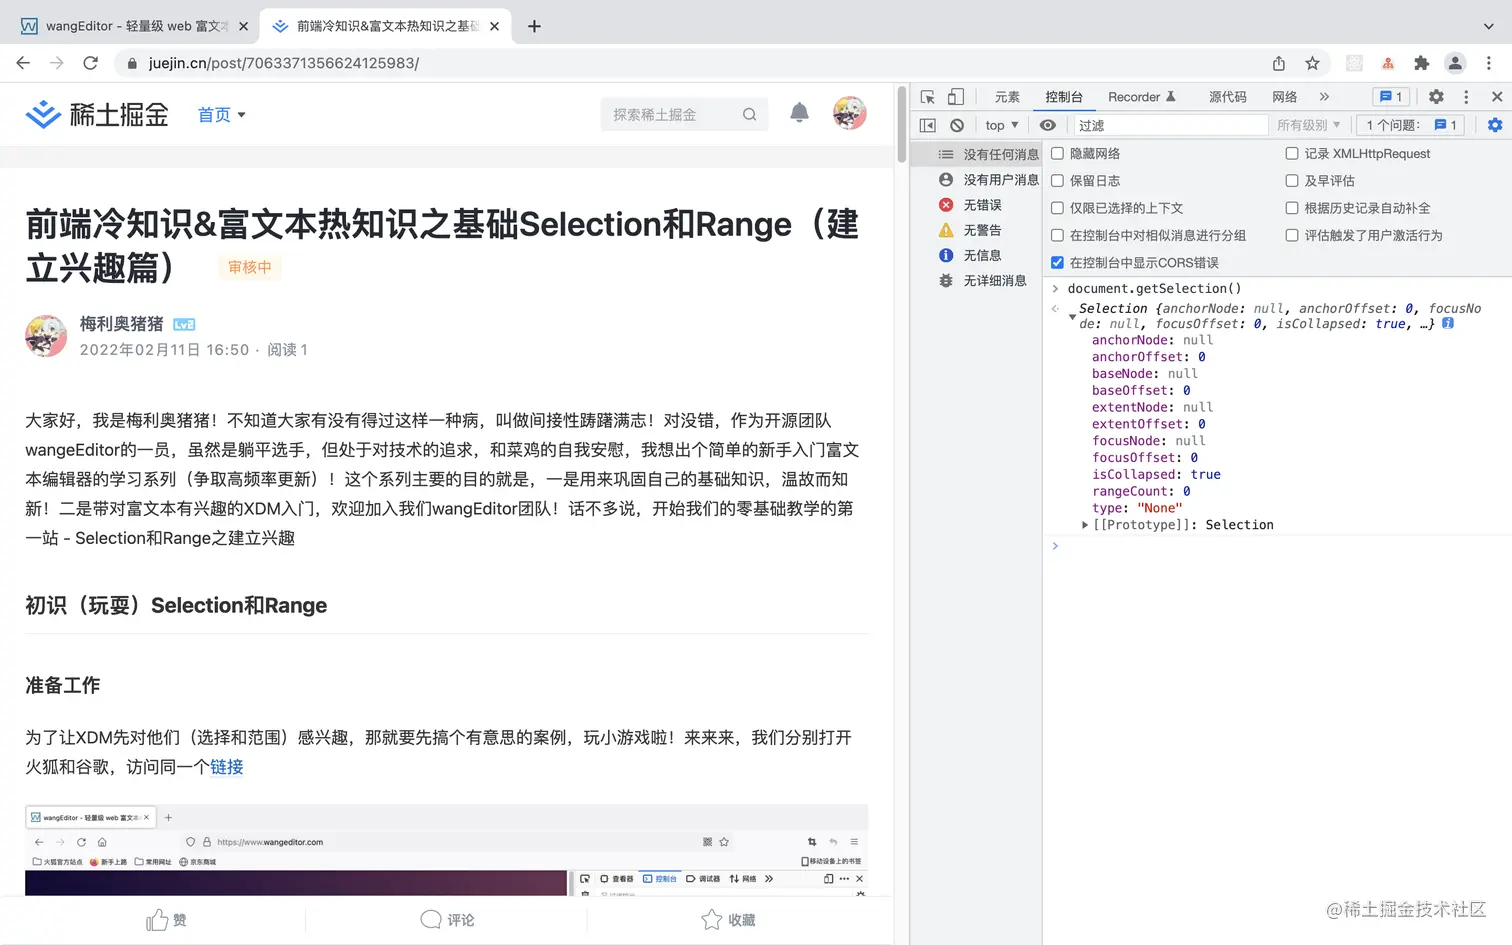1512x945 pixels.
Task: Click the live expression eye icon
Action: 1047,125
